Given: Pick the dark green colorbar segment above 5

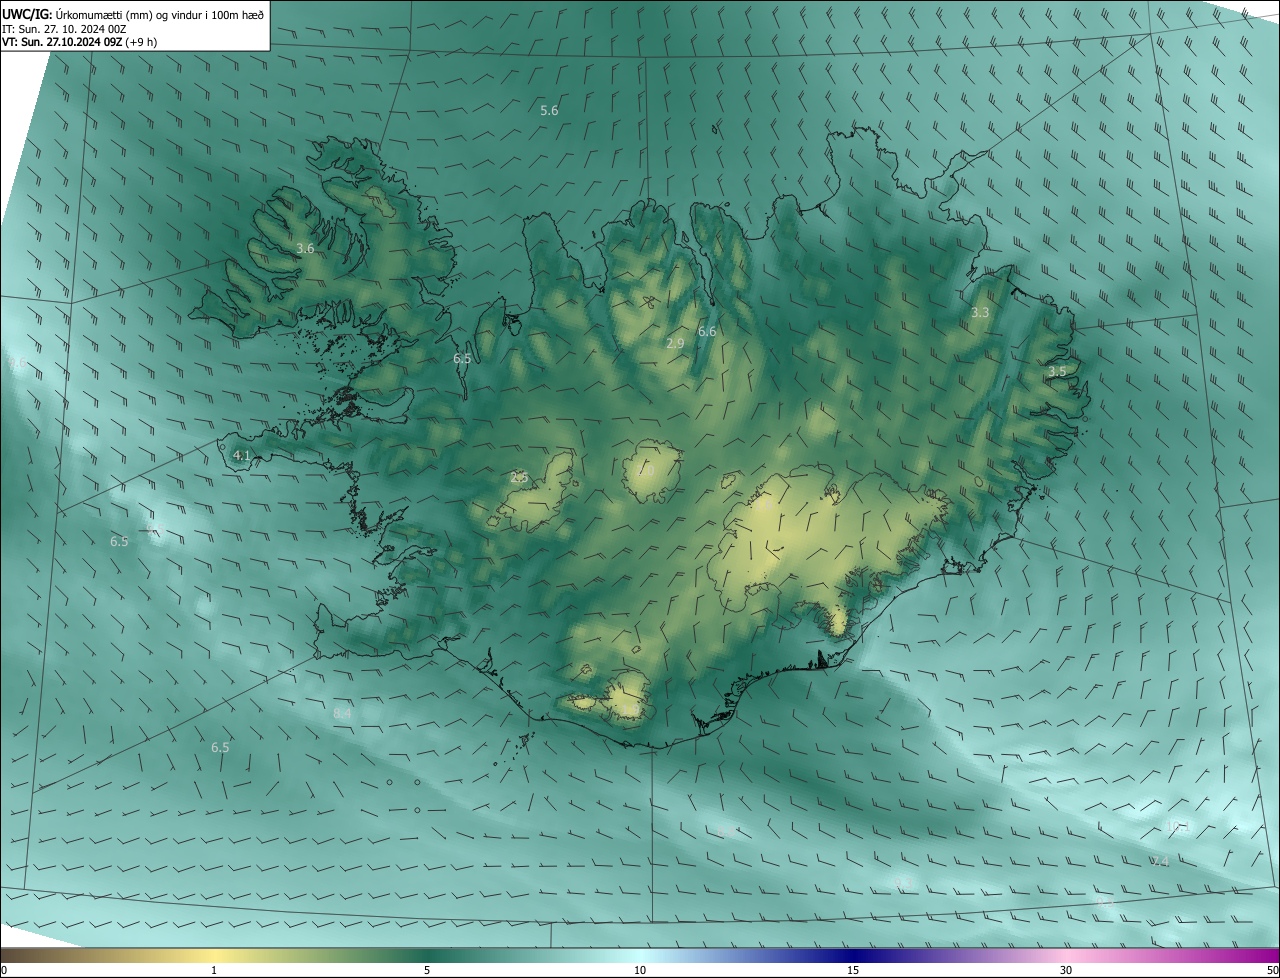Looking at the screenshot, I should pyautogui.click(x=427, y=955).
